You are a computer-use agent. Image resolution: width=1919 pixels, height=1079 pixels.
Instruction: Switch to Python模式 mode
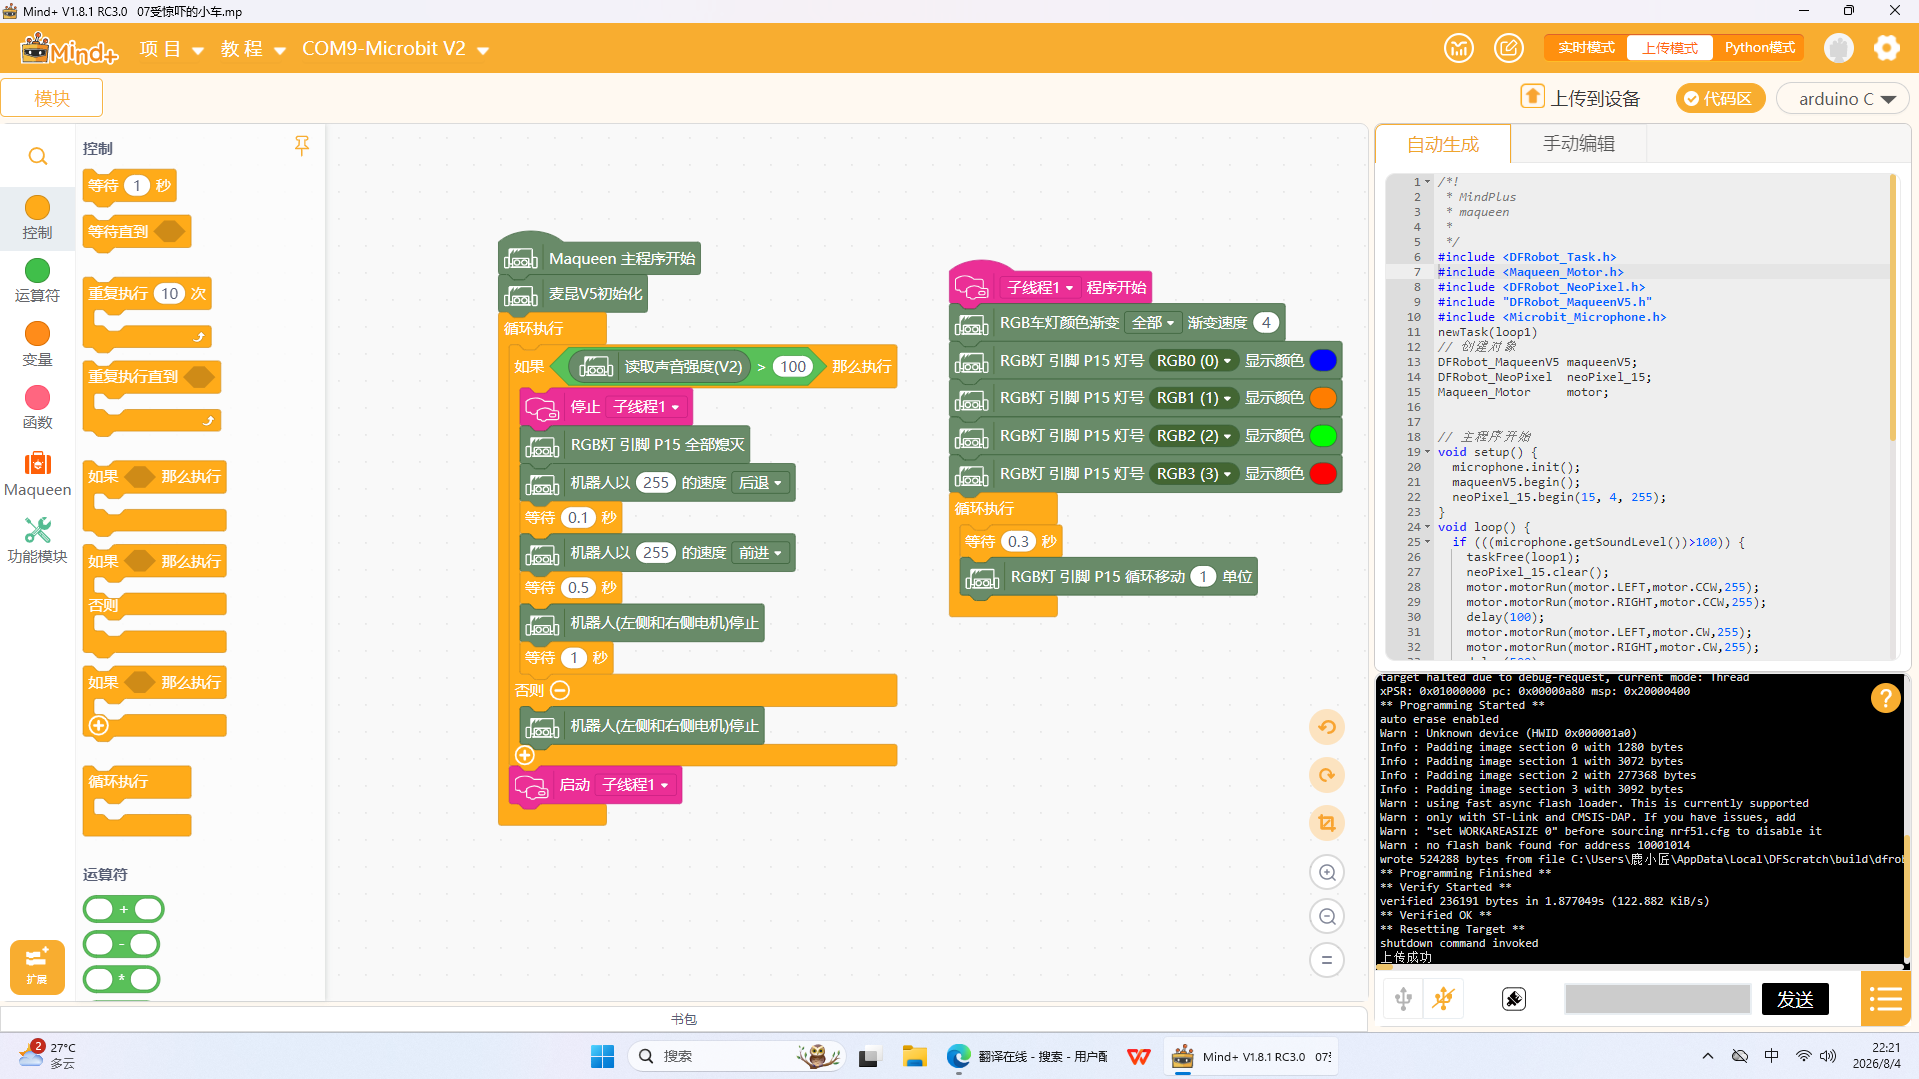1759,48
